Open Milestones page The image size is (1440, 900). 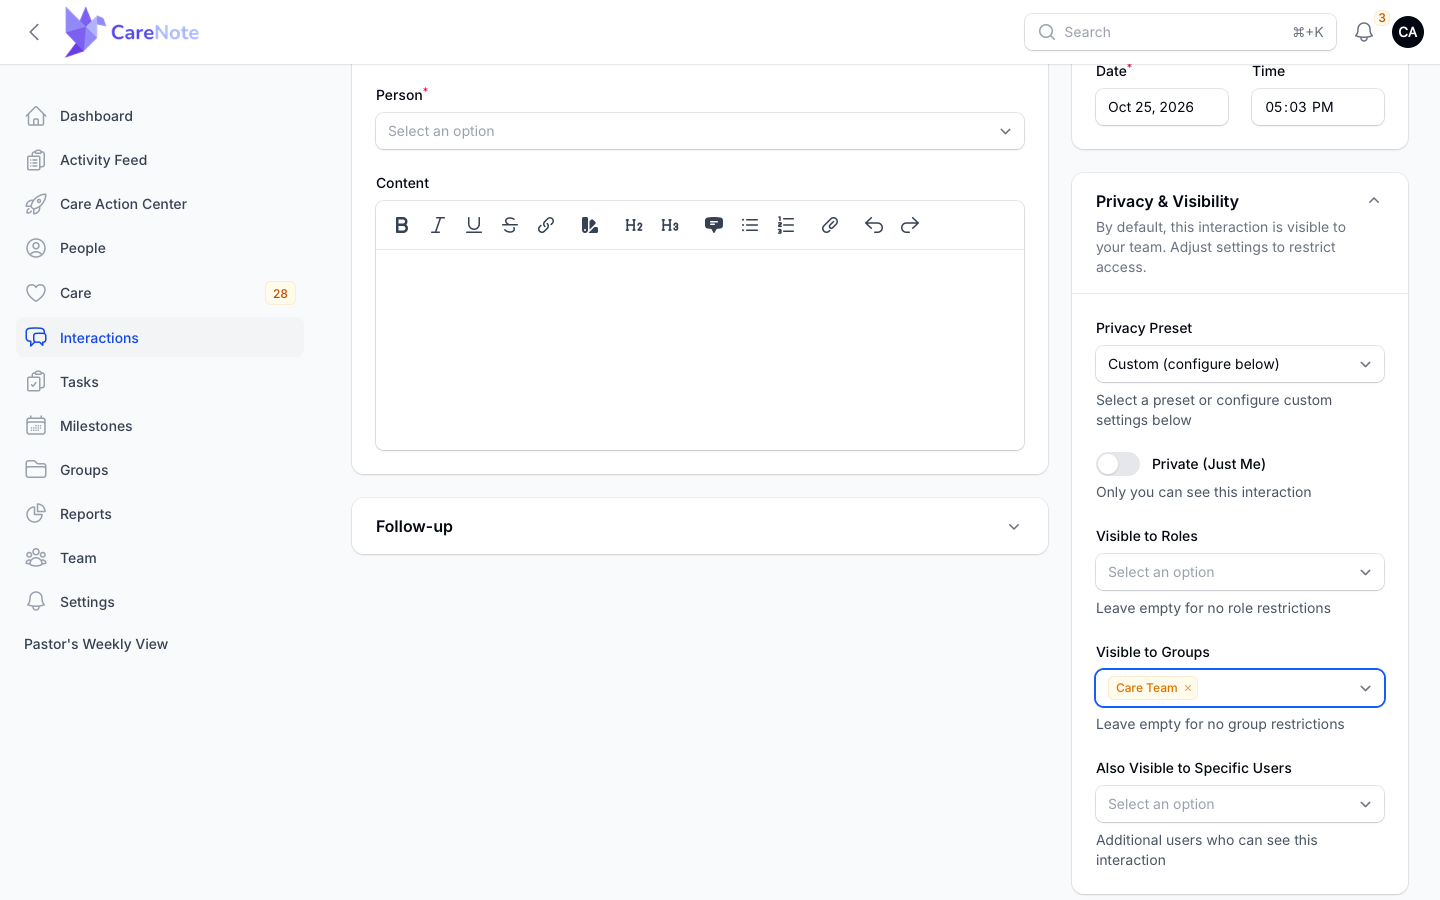[160, 426]
